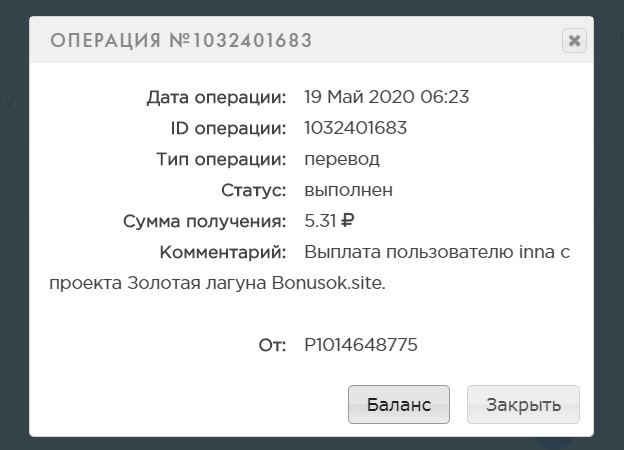624x450 pixels.
Task: Click the sender account P1014648775
Action: click(x=361, y=345)
